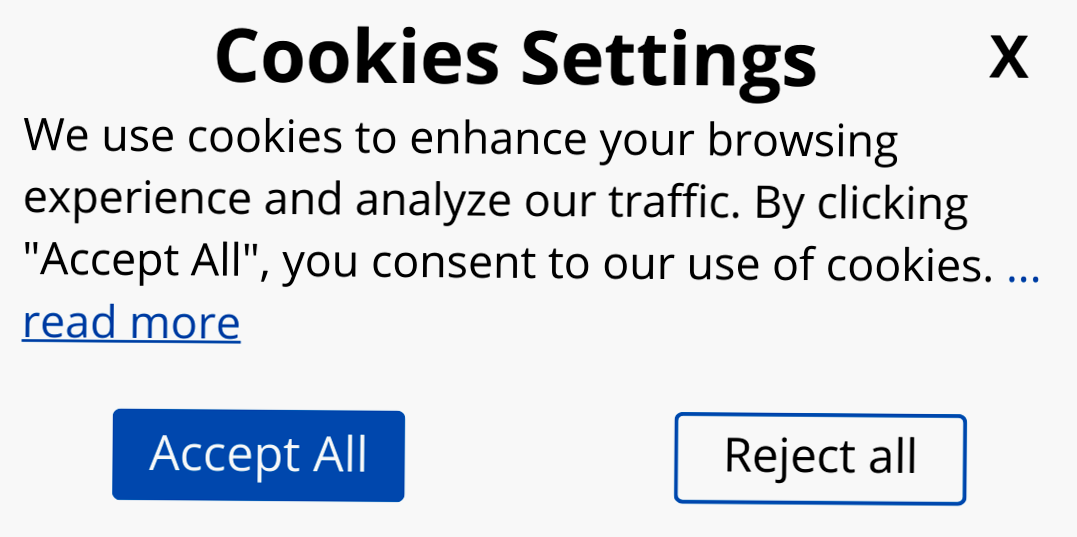The image size is (1077, 537).
Task: Click "By clicking" in the notice text
Action: 861,203
